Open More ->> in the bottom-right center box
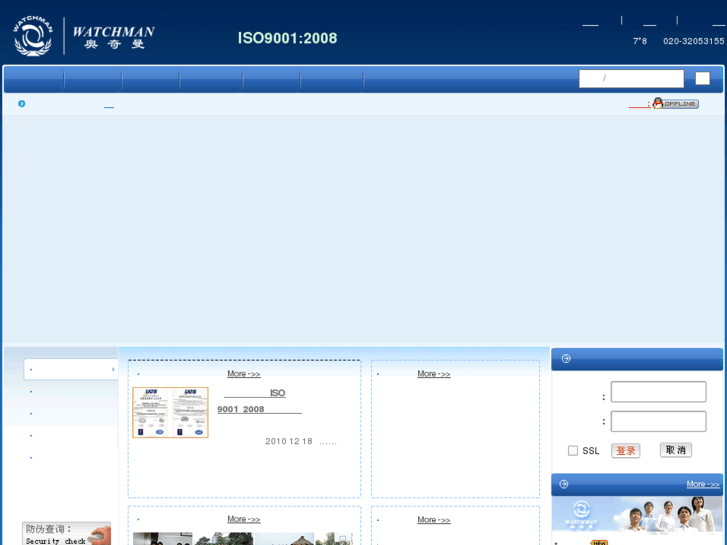The width and height of the screenshot is (727, 545). click(434, 520)
